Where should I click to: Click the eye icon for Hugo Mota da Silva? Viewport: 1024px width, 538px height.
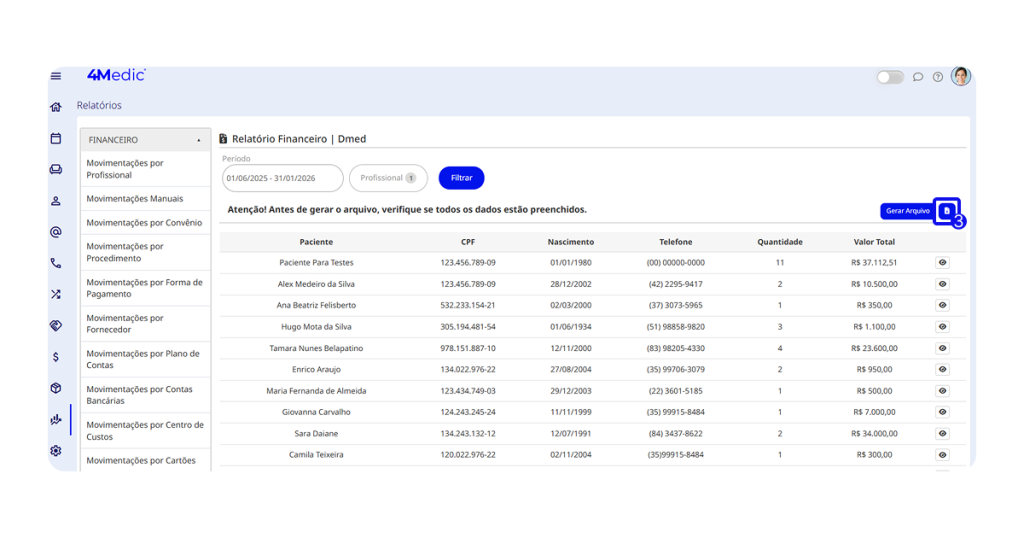(942, 327)
